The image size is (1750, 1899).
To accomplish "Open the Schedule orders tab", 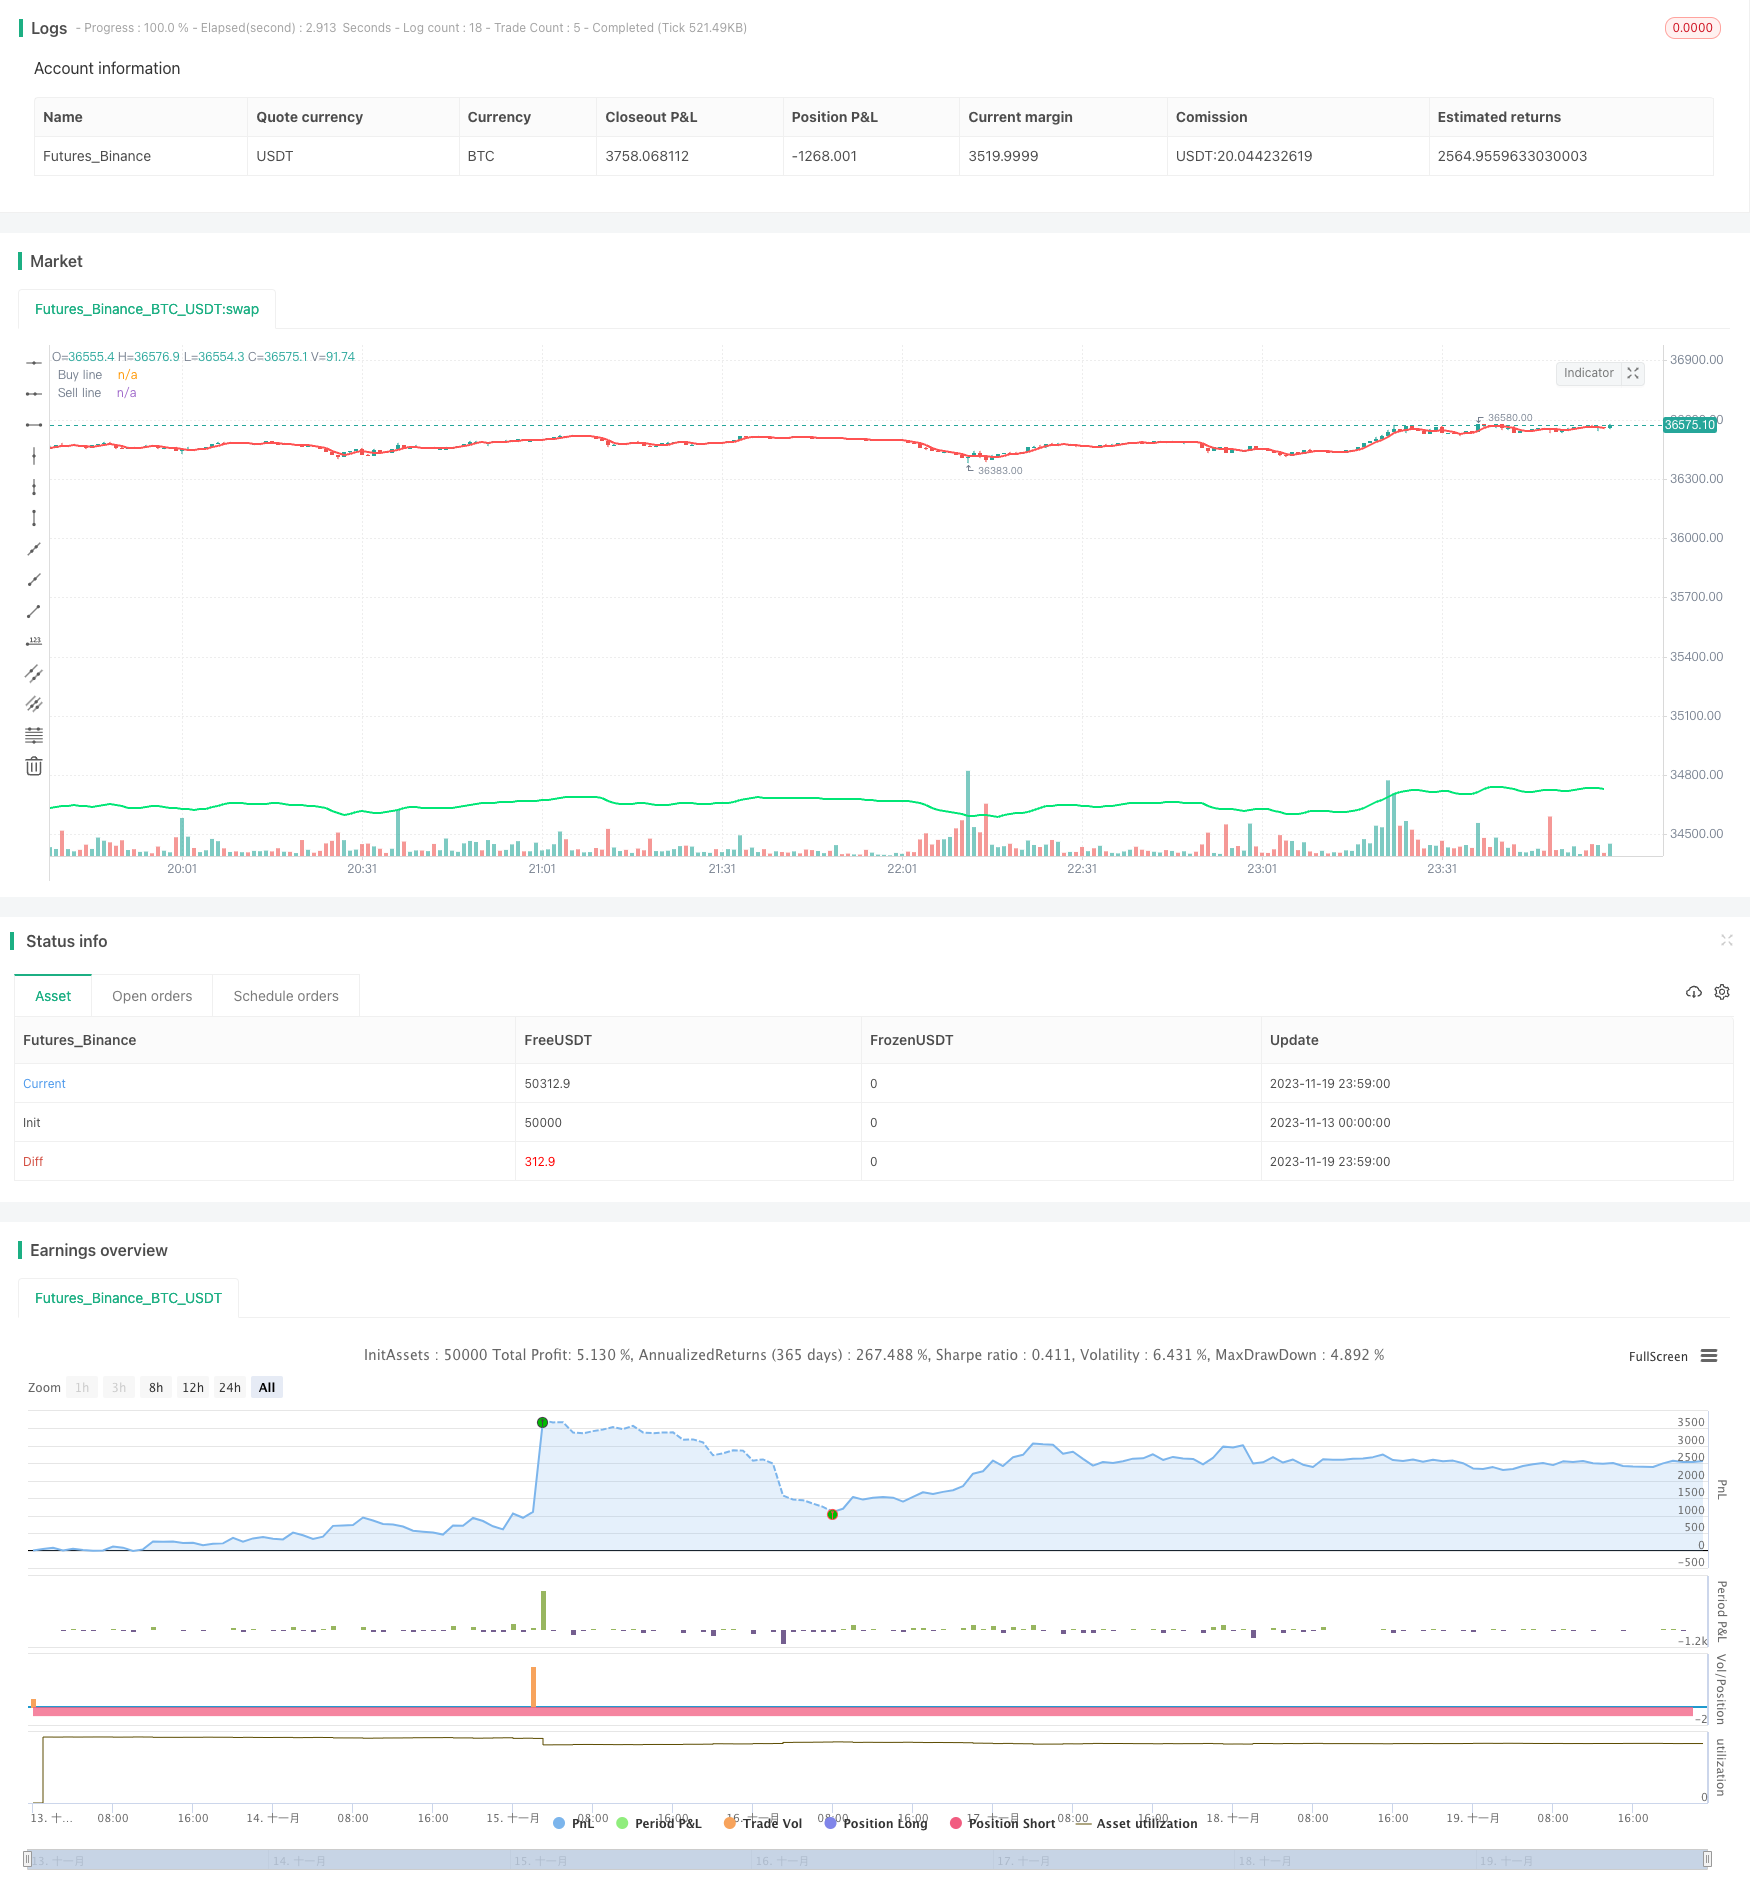I will [286, 996].
